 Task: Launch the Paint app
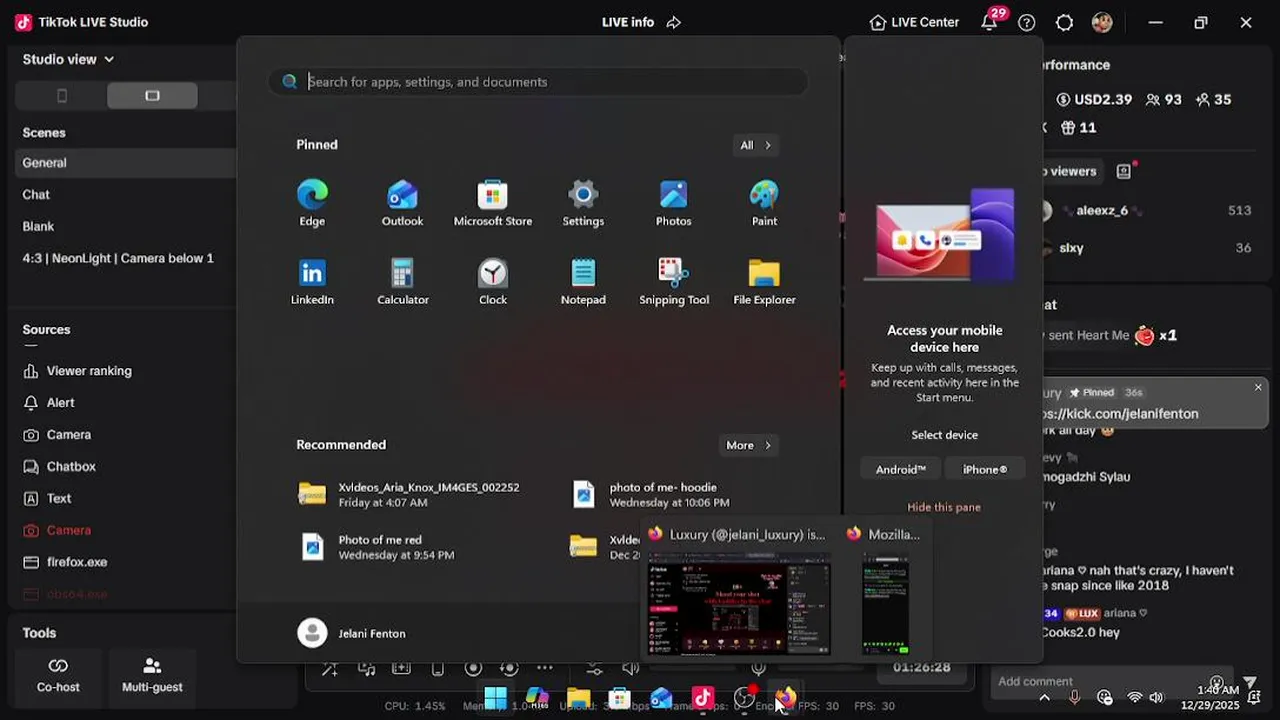764,203
